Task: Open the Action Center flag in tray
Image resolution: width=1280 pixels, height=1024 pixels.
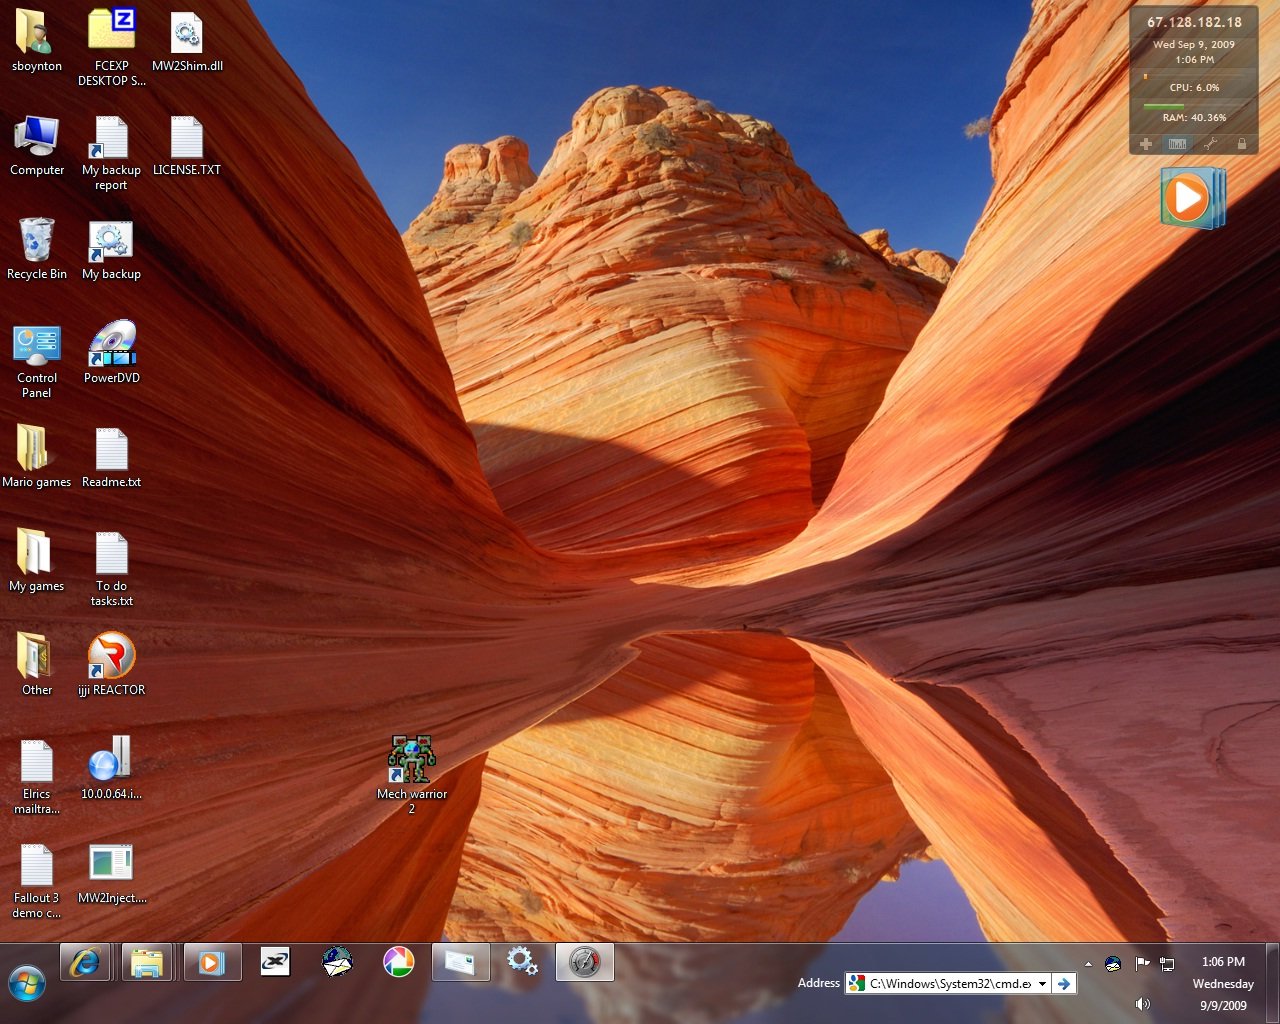Action: click(1140, 963)
